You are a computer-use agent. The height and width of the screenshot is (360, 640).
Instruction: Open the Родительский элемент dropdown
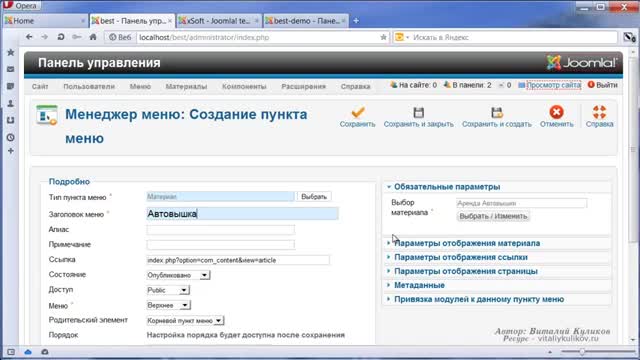click(185, 321)
